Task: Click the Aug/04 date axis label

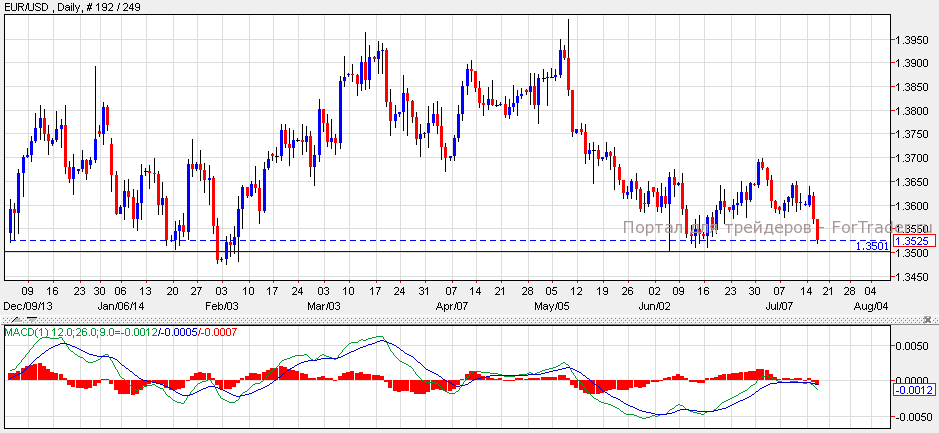Action: point(869,304)
